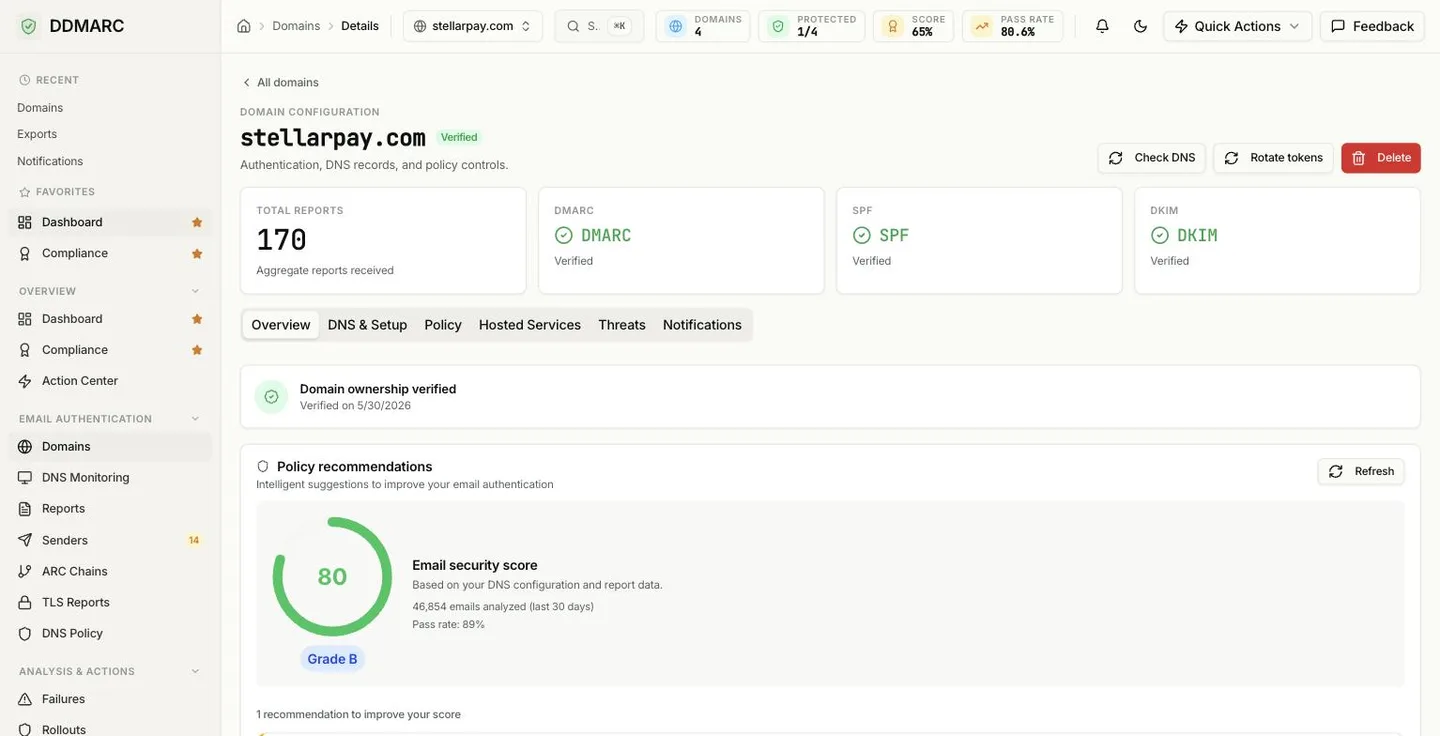
Task: Click DMARC verified check icon
Action: point(564,235)
